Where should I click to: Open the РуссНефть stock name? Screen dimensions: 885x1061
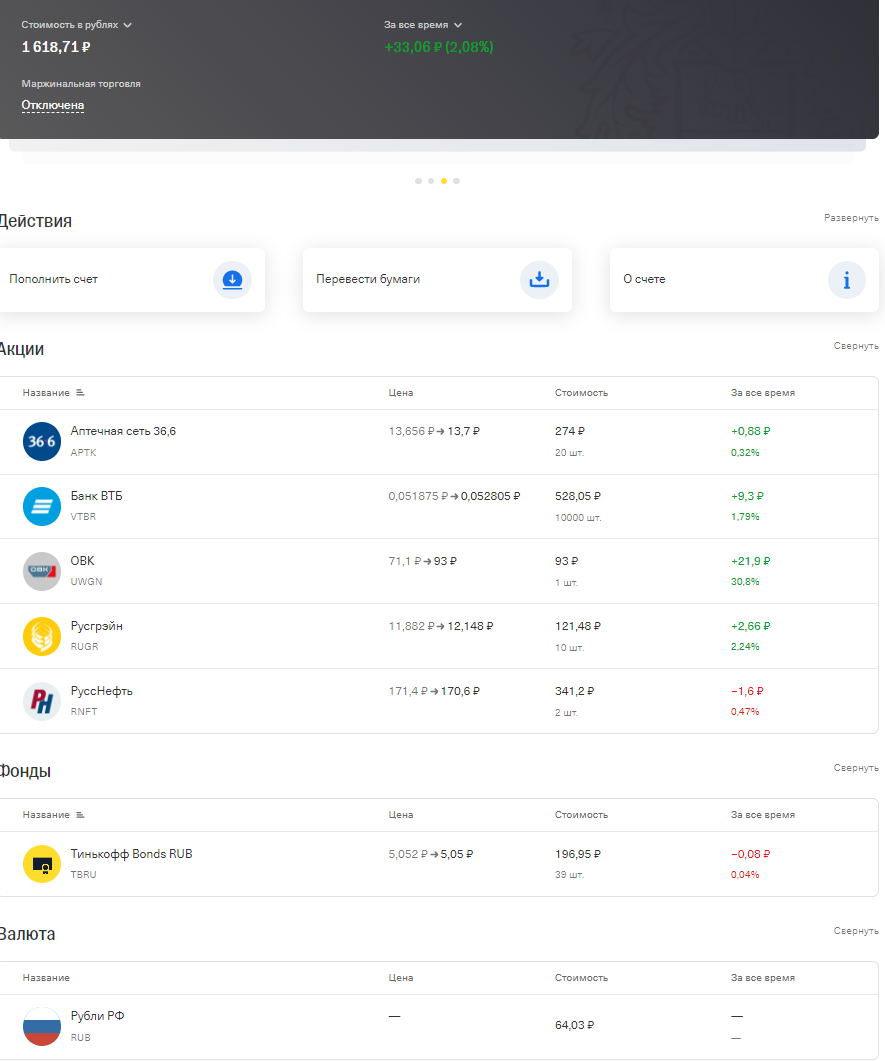(101, 691)
